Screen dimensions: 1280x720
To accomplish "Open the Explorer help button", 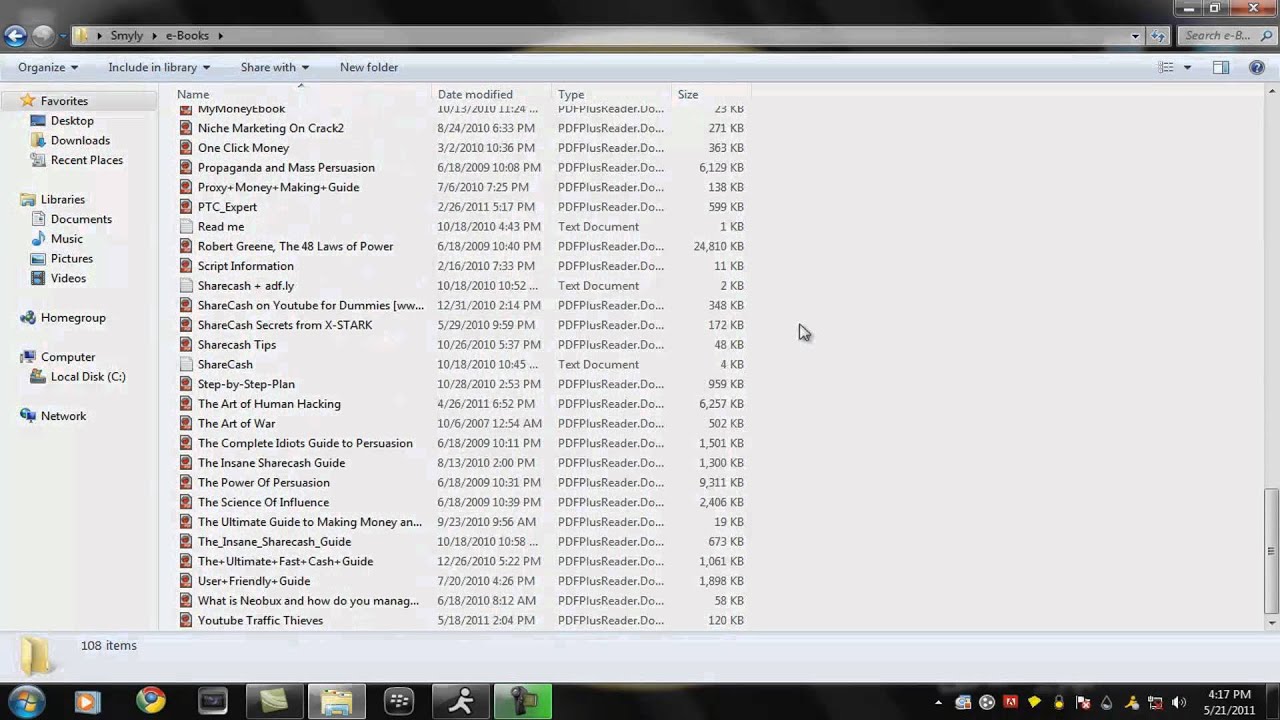I will [x=1257, y=67].
